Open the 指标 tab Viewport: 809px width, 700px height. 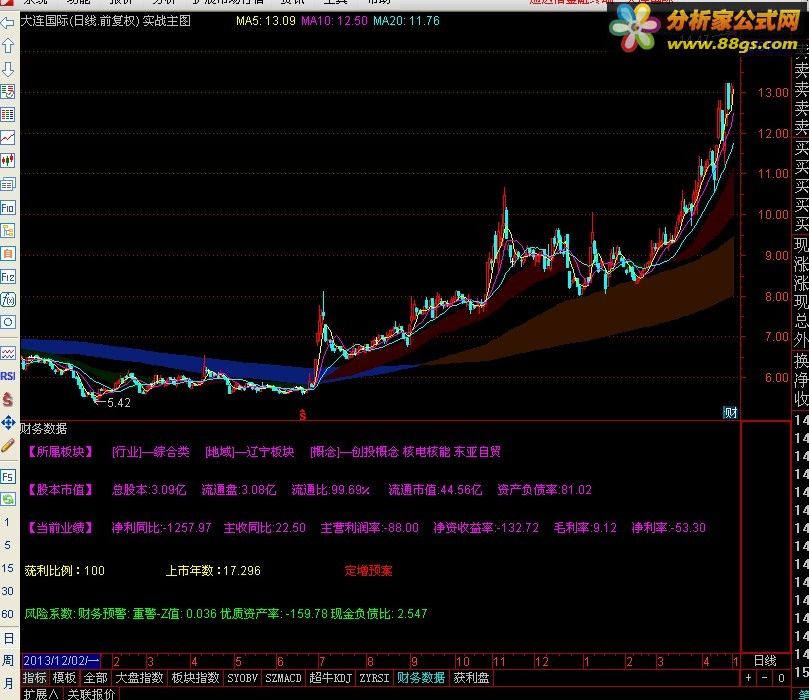[x=35, y=677]
